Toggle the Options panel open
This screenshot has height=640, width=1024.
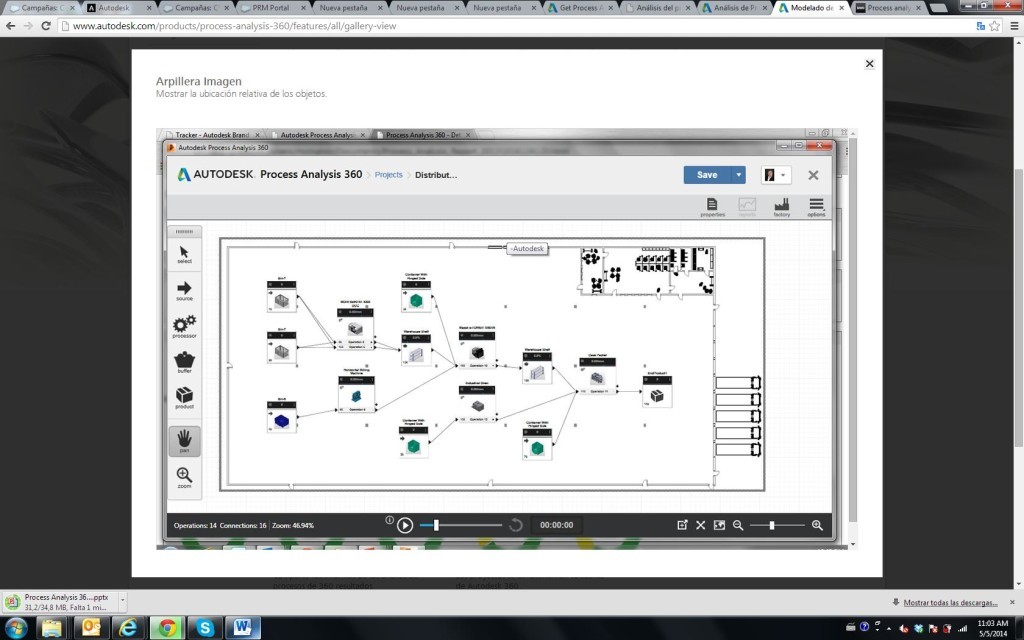tap(816, 203)
